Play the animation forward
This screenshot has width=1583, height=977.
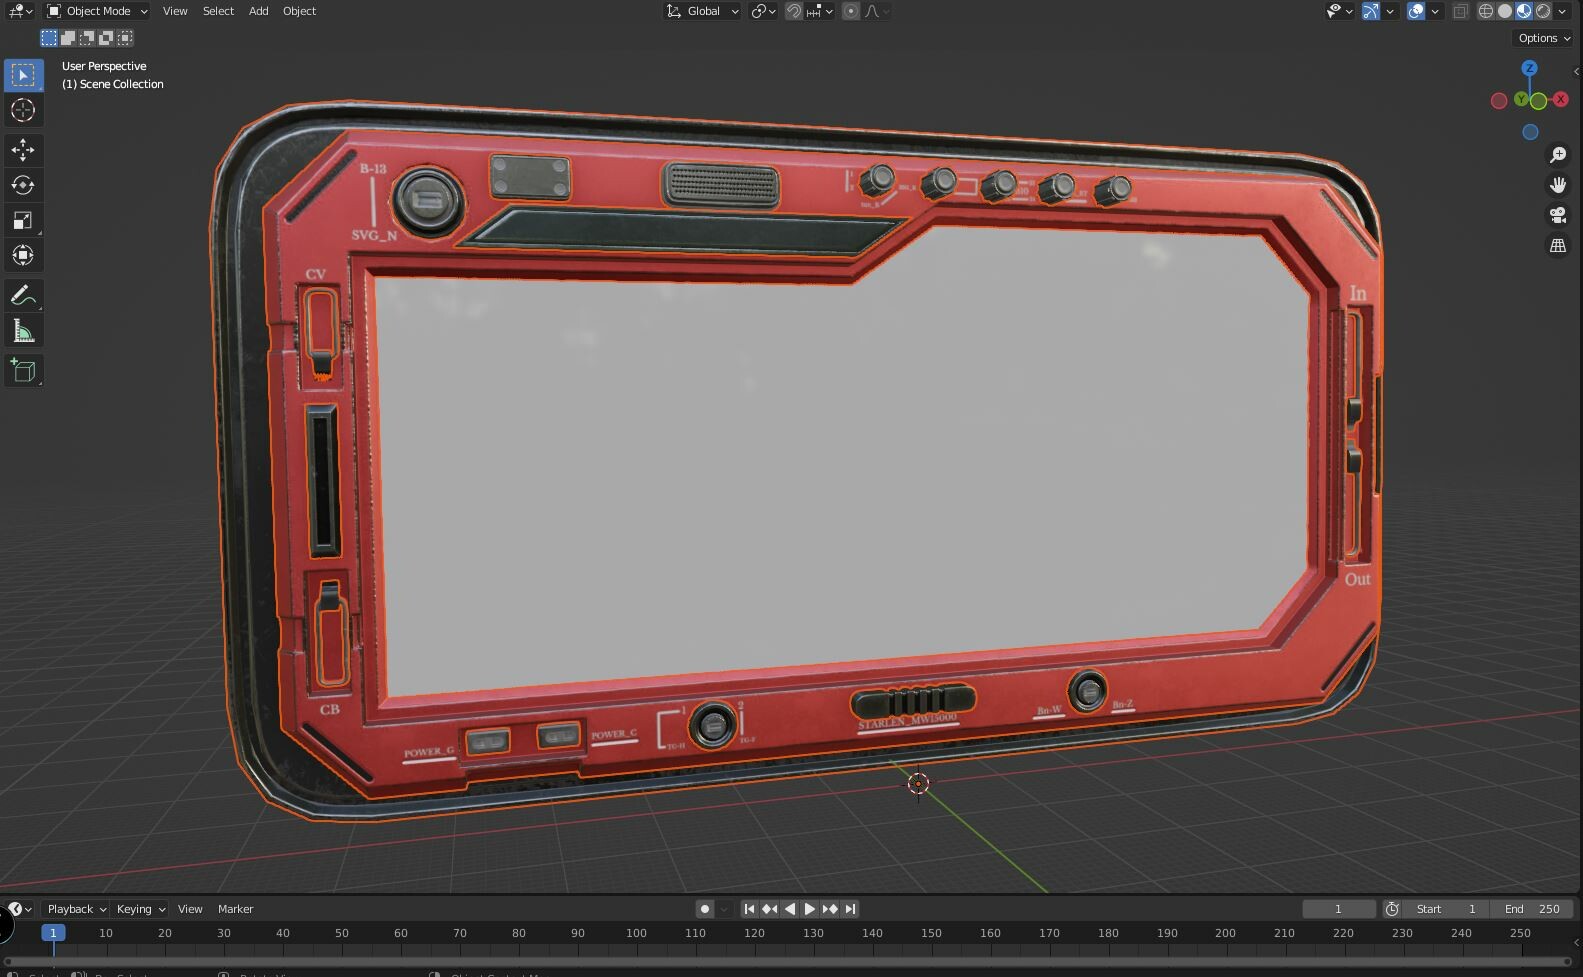pyautogui.click(x=809, y=909)
